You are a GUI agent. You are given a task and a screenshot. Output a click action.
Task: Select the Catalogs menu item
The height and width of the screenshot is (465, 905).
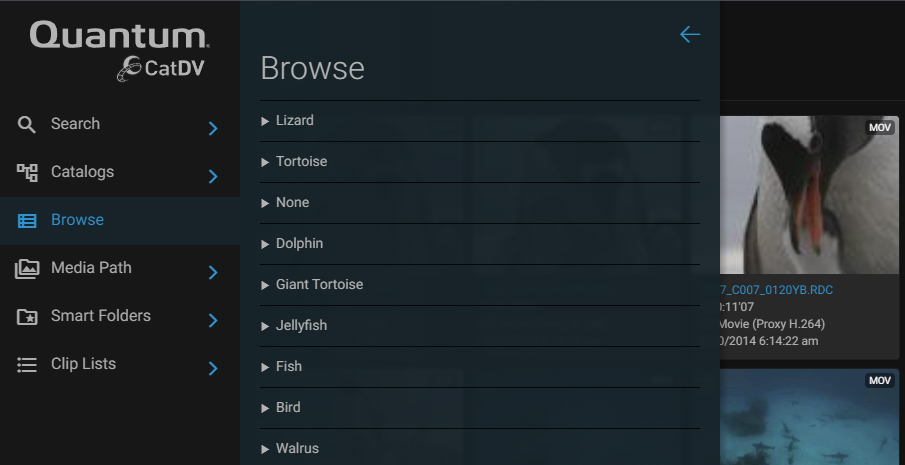(120, 172)
